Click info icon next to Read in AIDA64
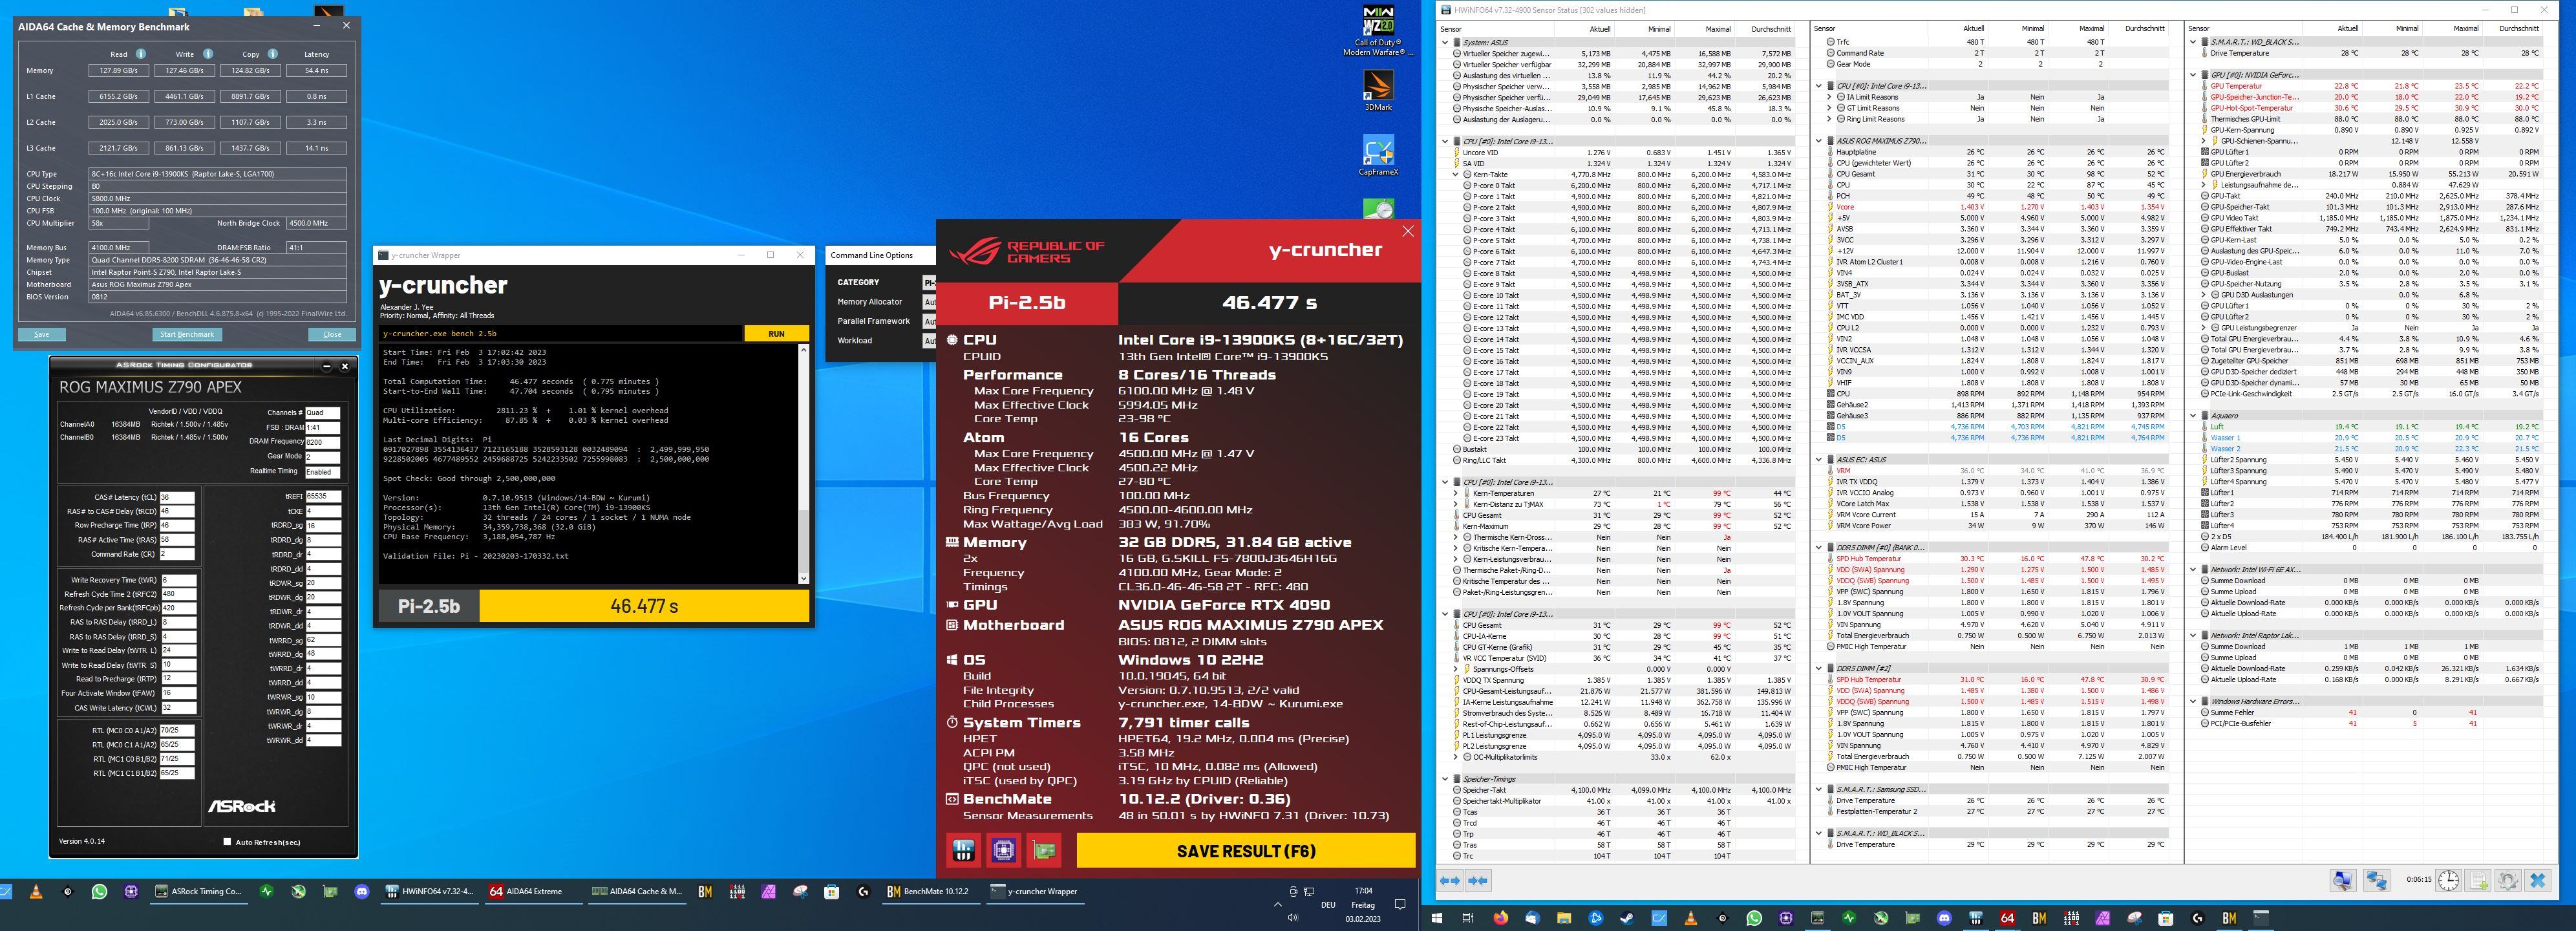 (x=141, y=54)
